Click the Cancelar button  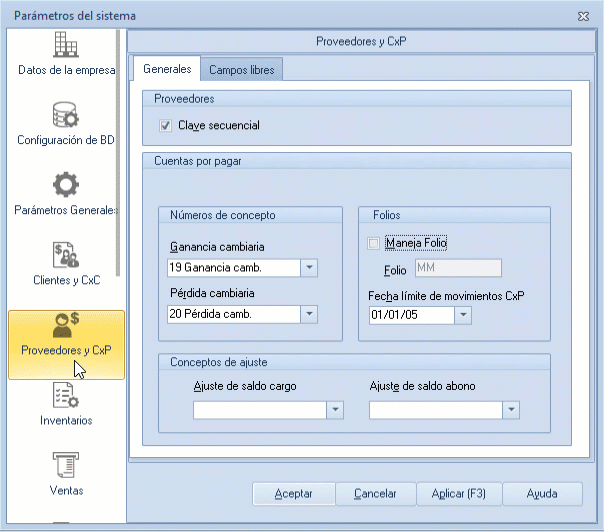click(x=375, y=494)
